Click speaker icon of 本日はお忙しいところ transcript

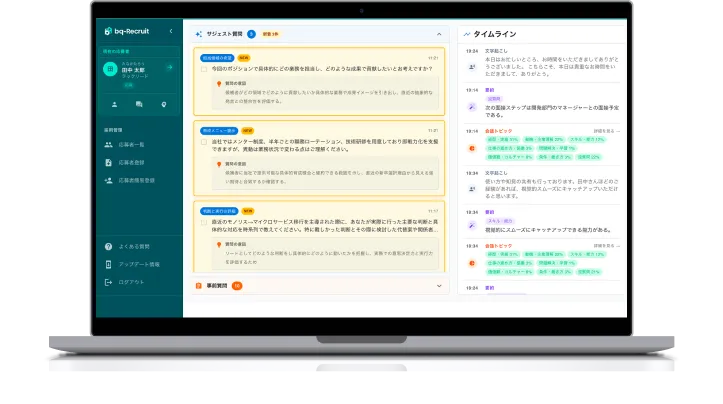pos(472,67)
